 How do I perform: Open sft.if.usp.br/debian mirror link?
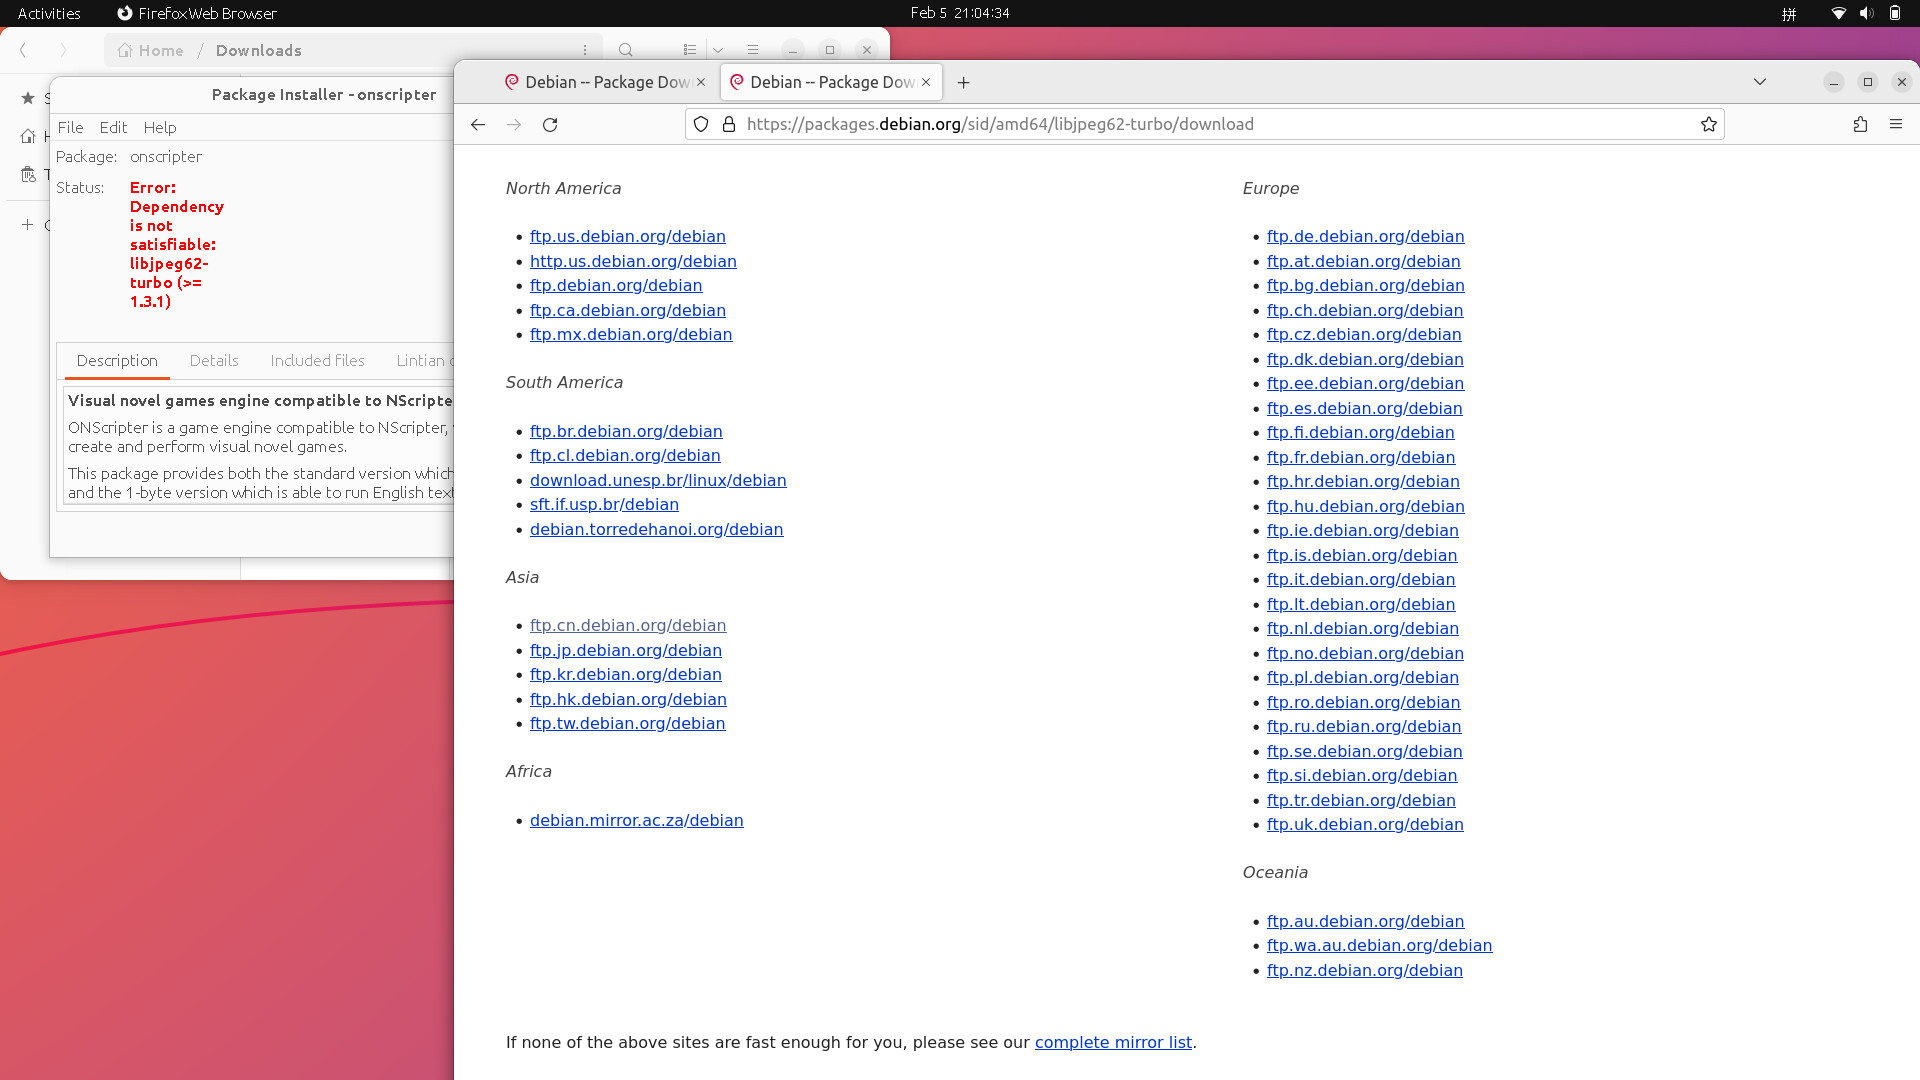(604, 504)
